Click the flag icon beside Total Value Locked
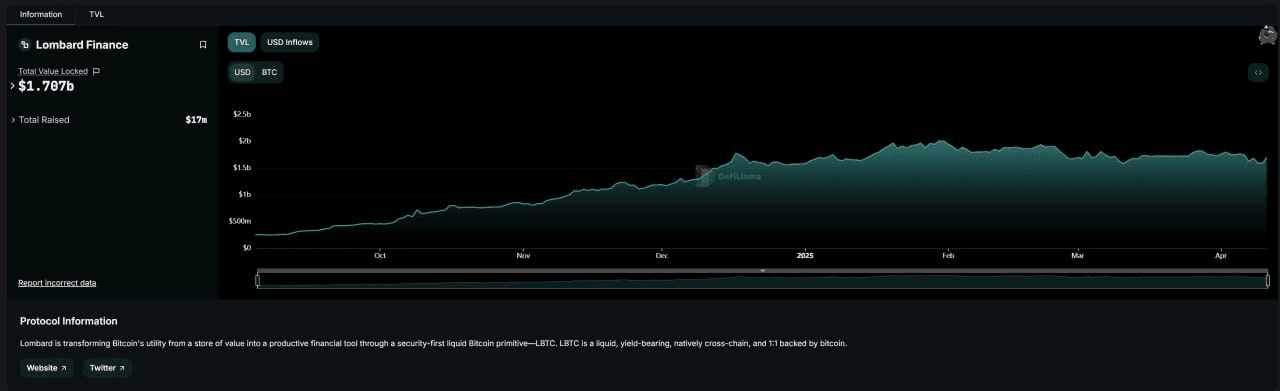The height and width of the screenshot is (391, 1280). [x=96, y=71]
